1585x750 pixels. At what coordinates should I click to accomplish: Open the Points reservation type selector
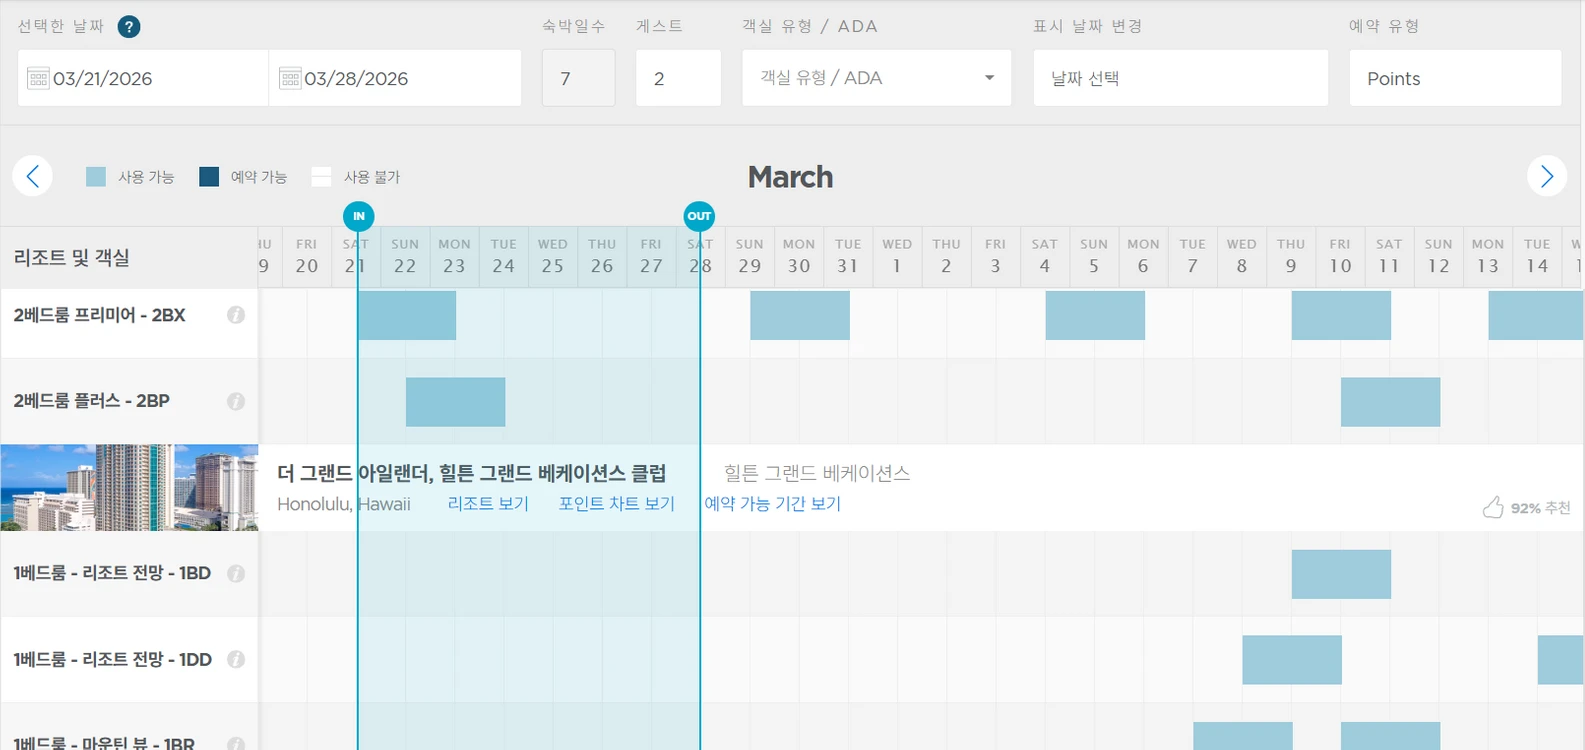pyautogui.click(x=1456, y=78)
